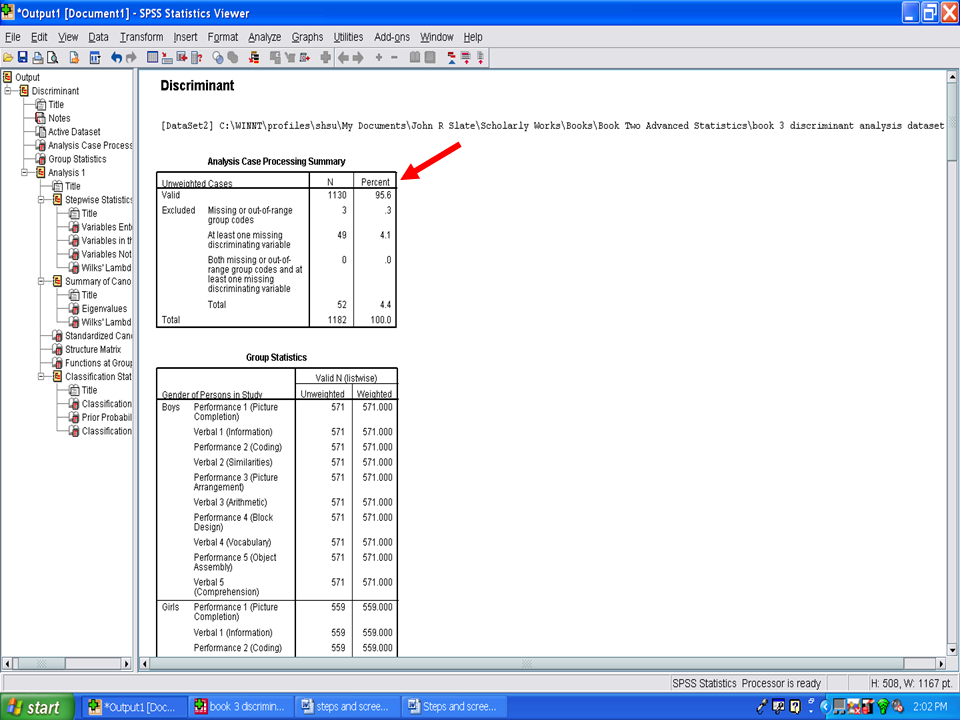Viewport: 960px width, 720px height.
Task: Collapse the Stepwise Statistics outline branch
Action: pos(42,200)
